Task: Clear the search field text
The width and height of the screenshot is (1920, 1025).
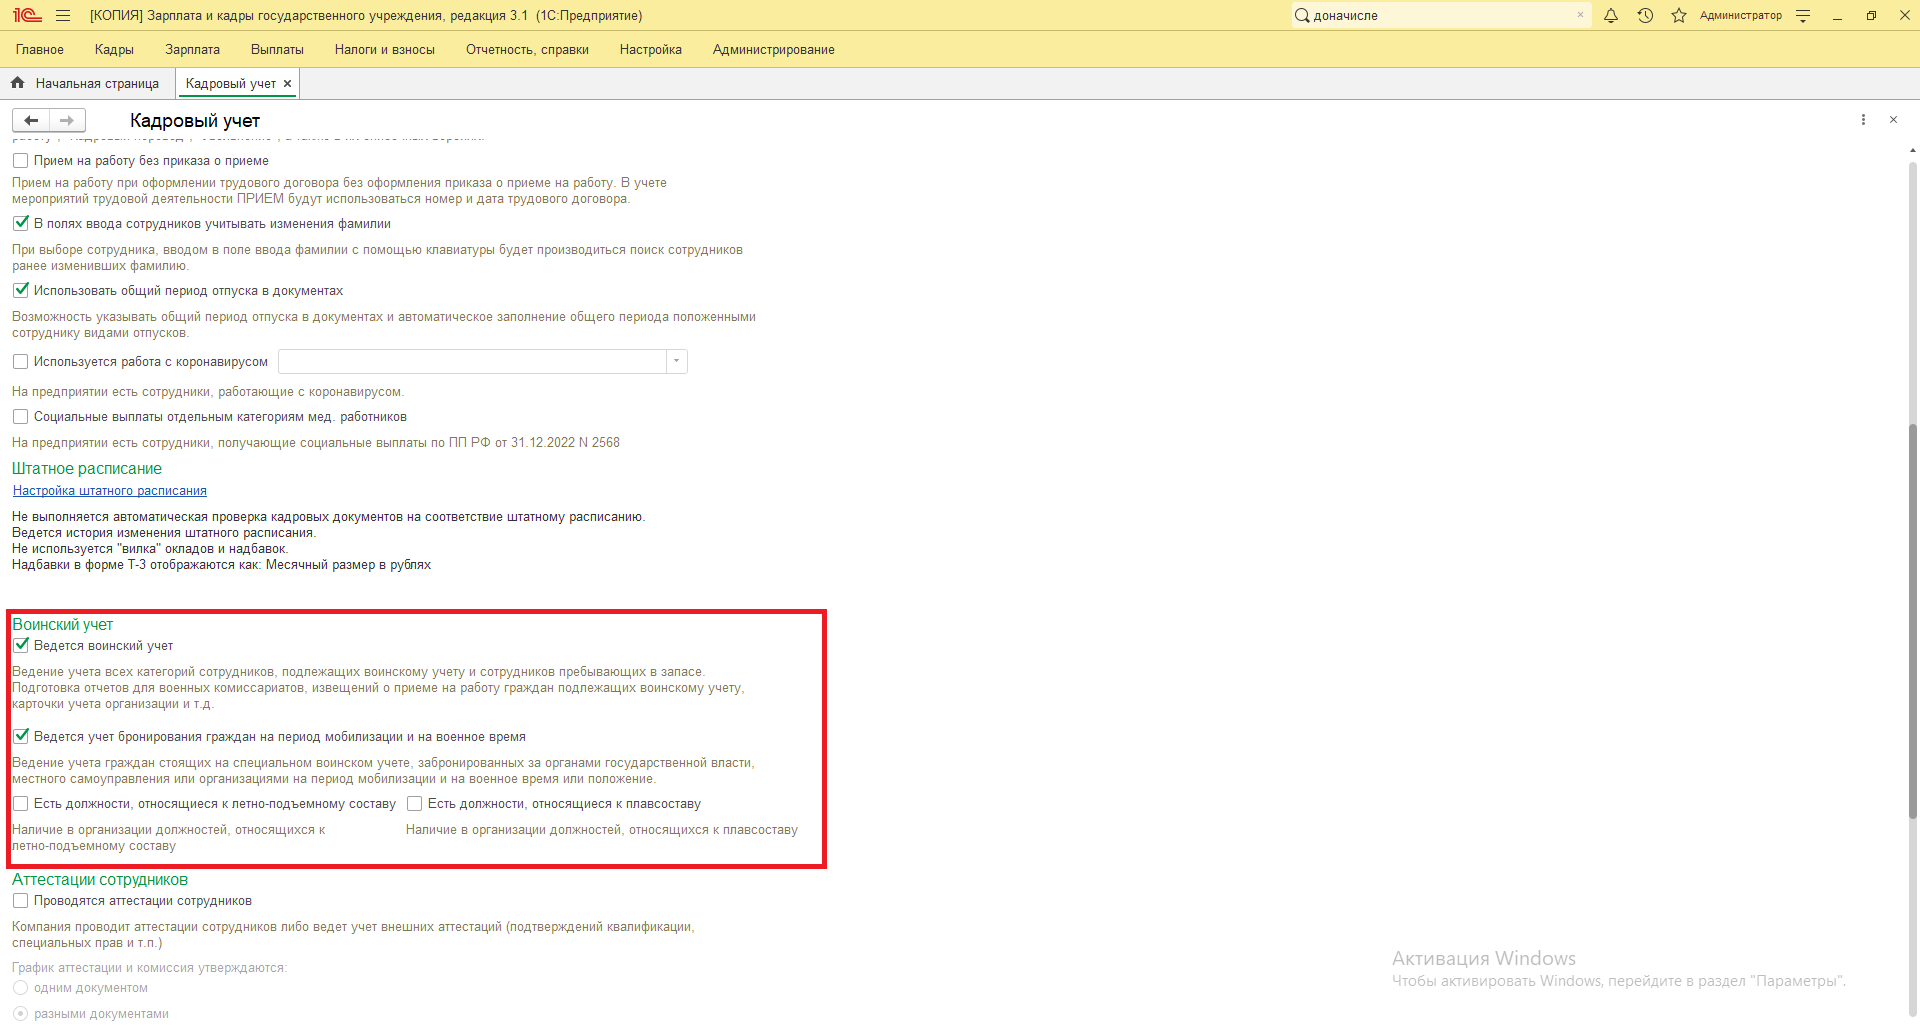Action: tap(1580, 15)
